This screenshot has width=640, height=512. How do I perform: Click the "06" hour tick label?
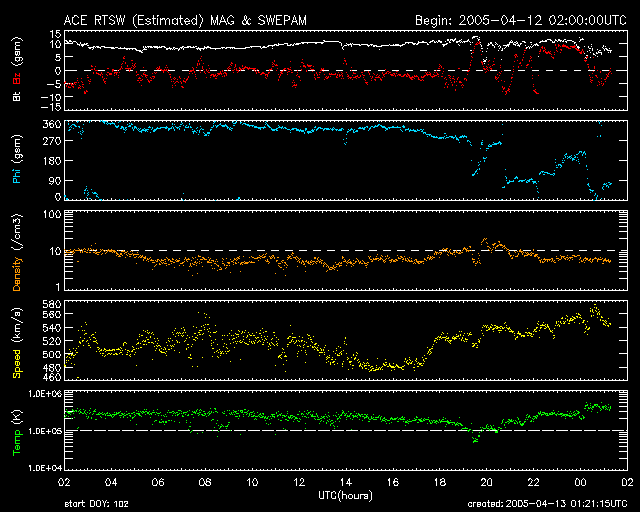[158, 482]
